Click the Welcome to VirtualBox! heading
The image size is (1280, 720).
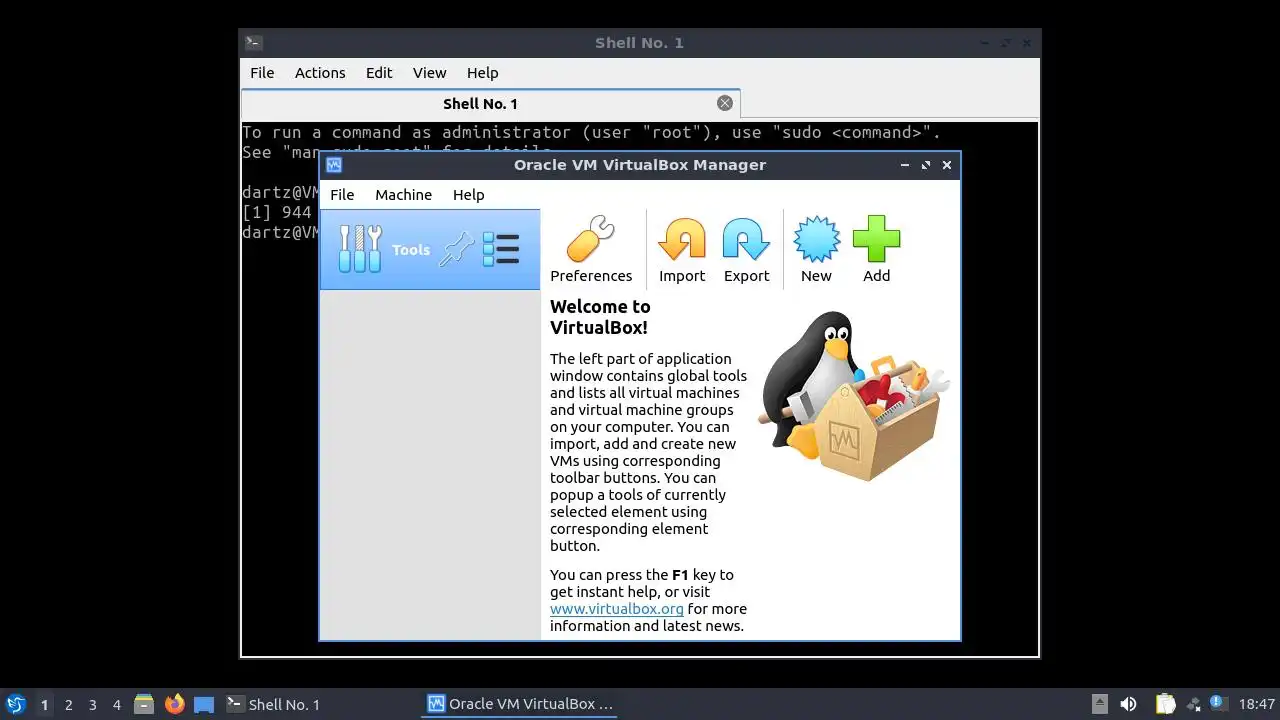click(600, 317)
